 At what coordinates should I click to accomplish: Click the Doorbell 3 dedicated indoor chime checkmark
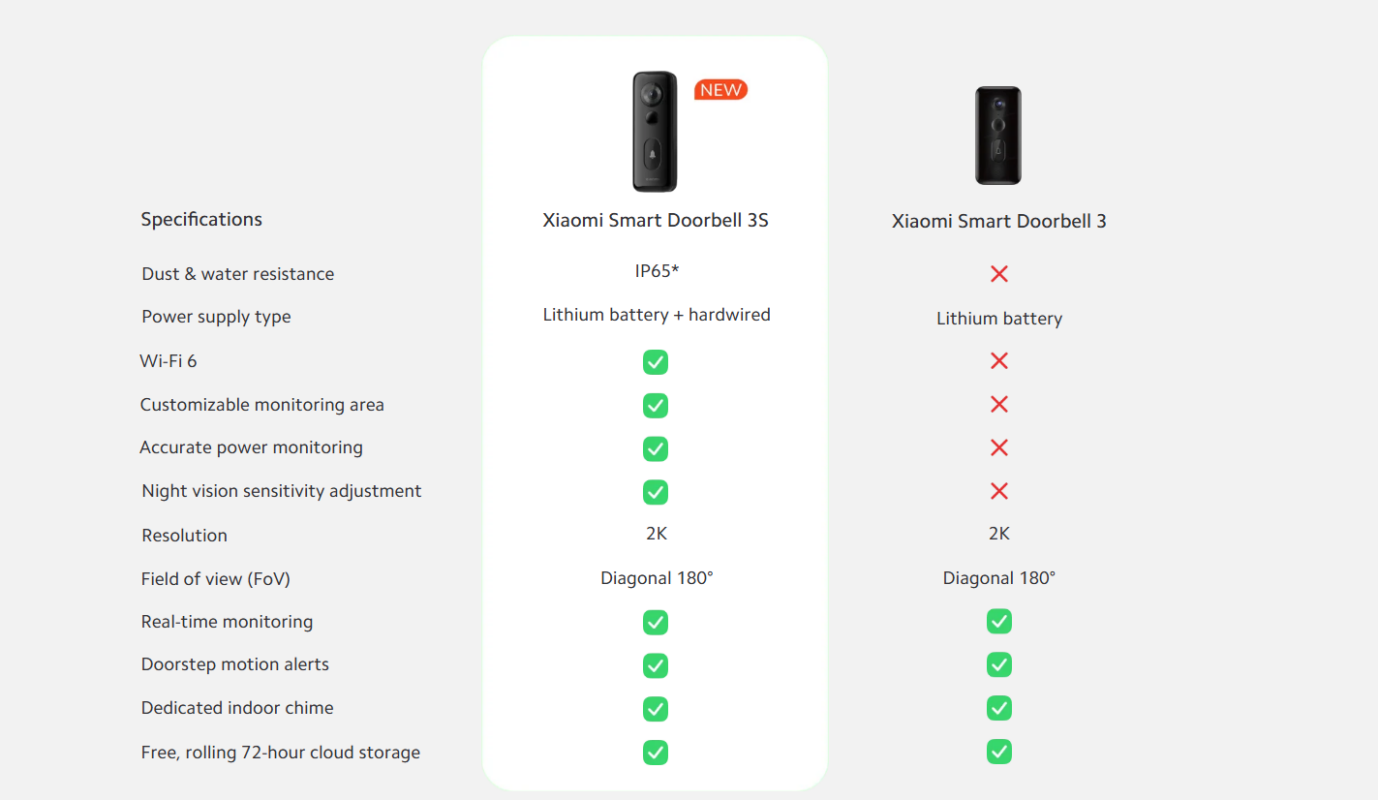pyautogui.click(x=999, y=708)
